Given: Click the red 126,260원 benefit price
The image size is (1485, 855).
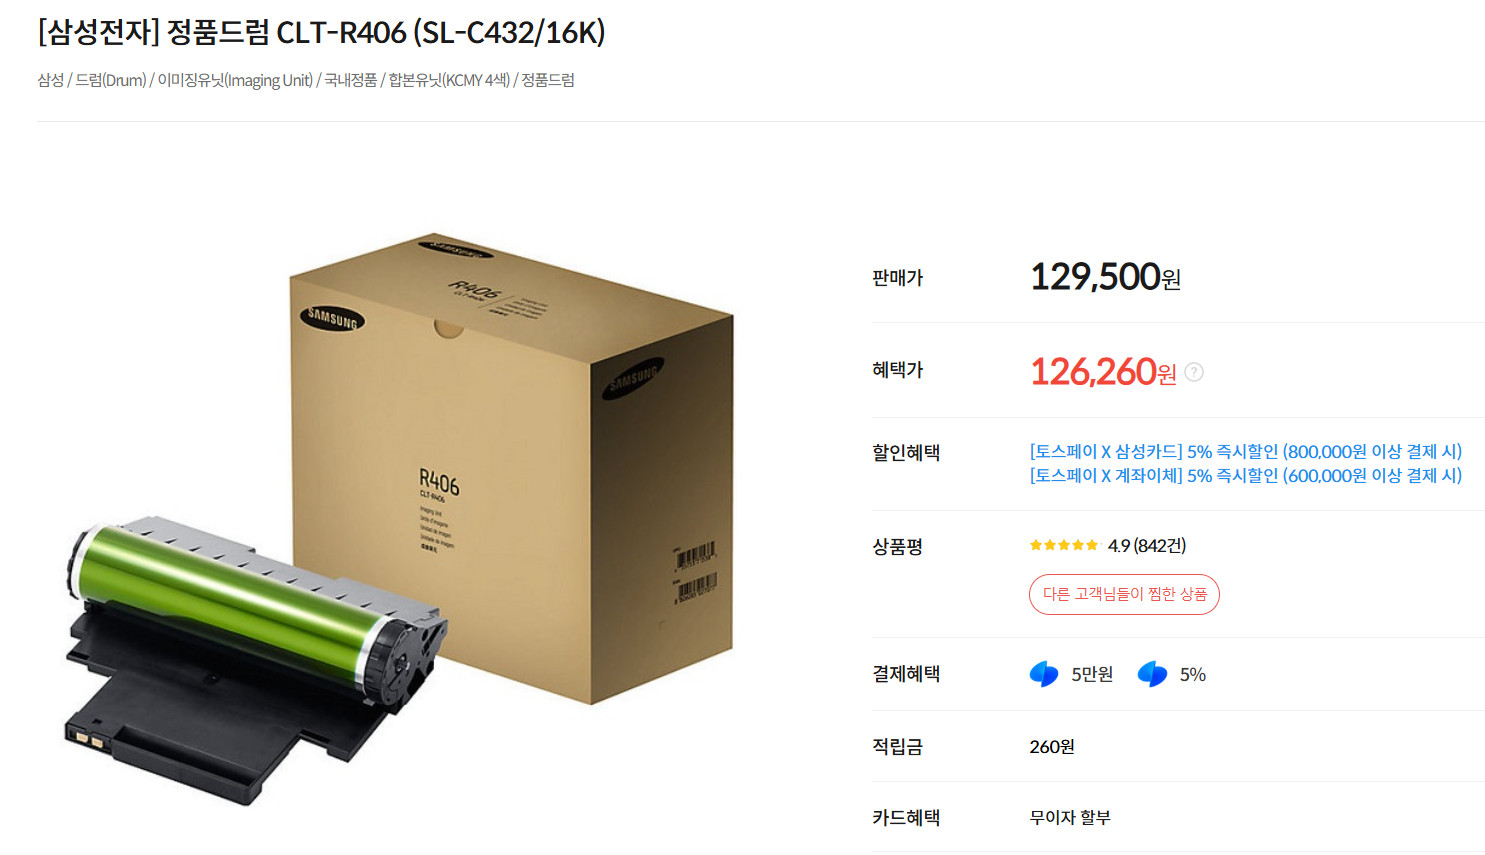Looking at the screenshot, I should pyautogui.click(x=1103, y=372).
